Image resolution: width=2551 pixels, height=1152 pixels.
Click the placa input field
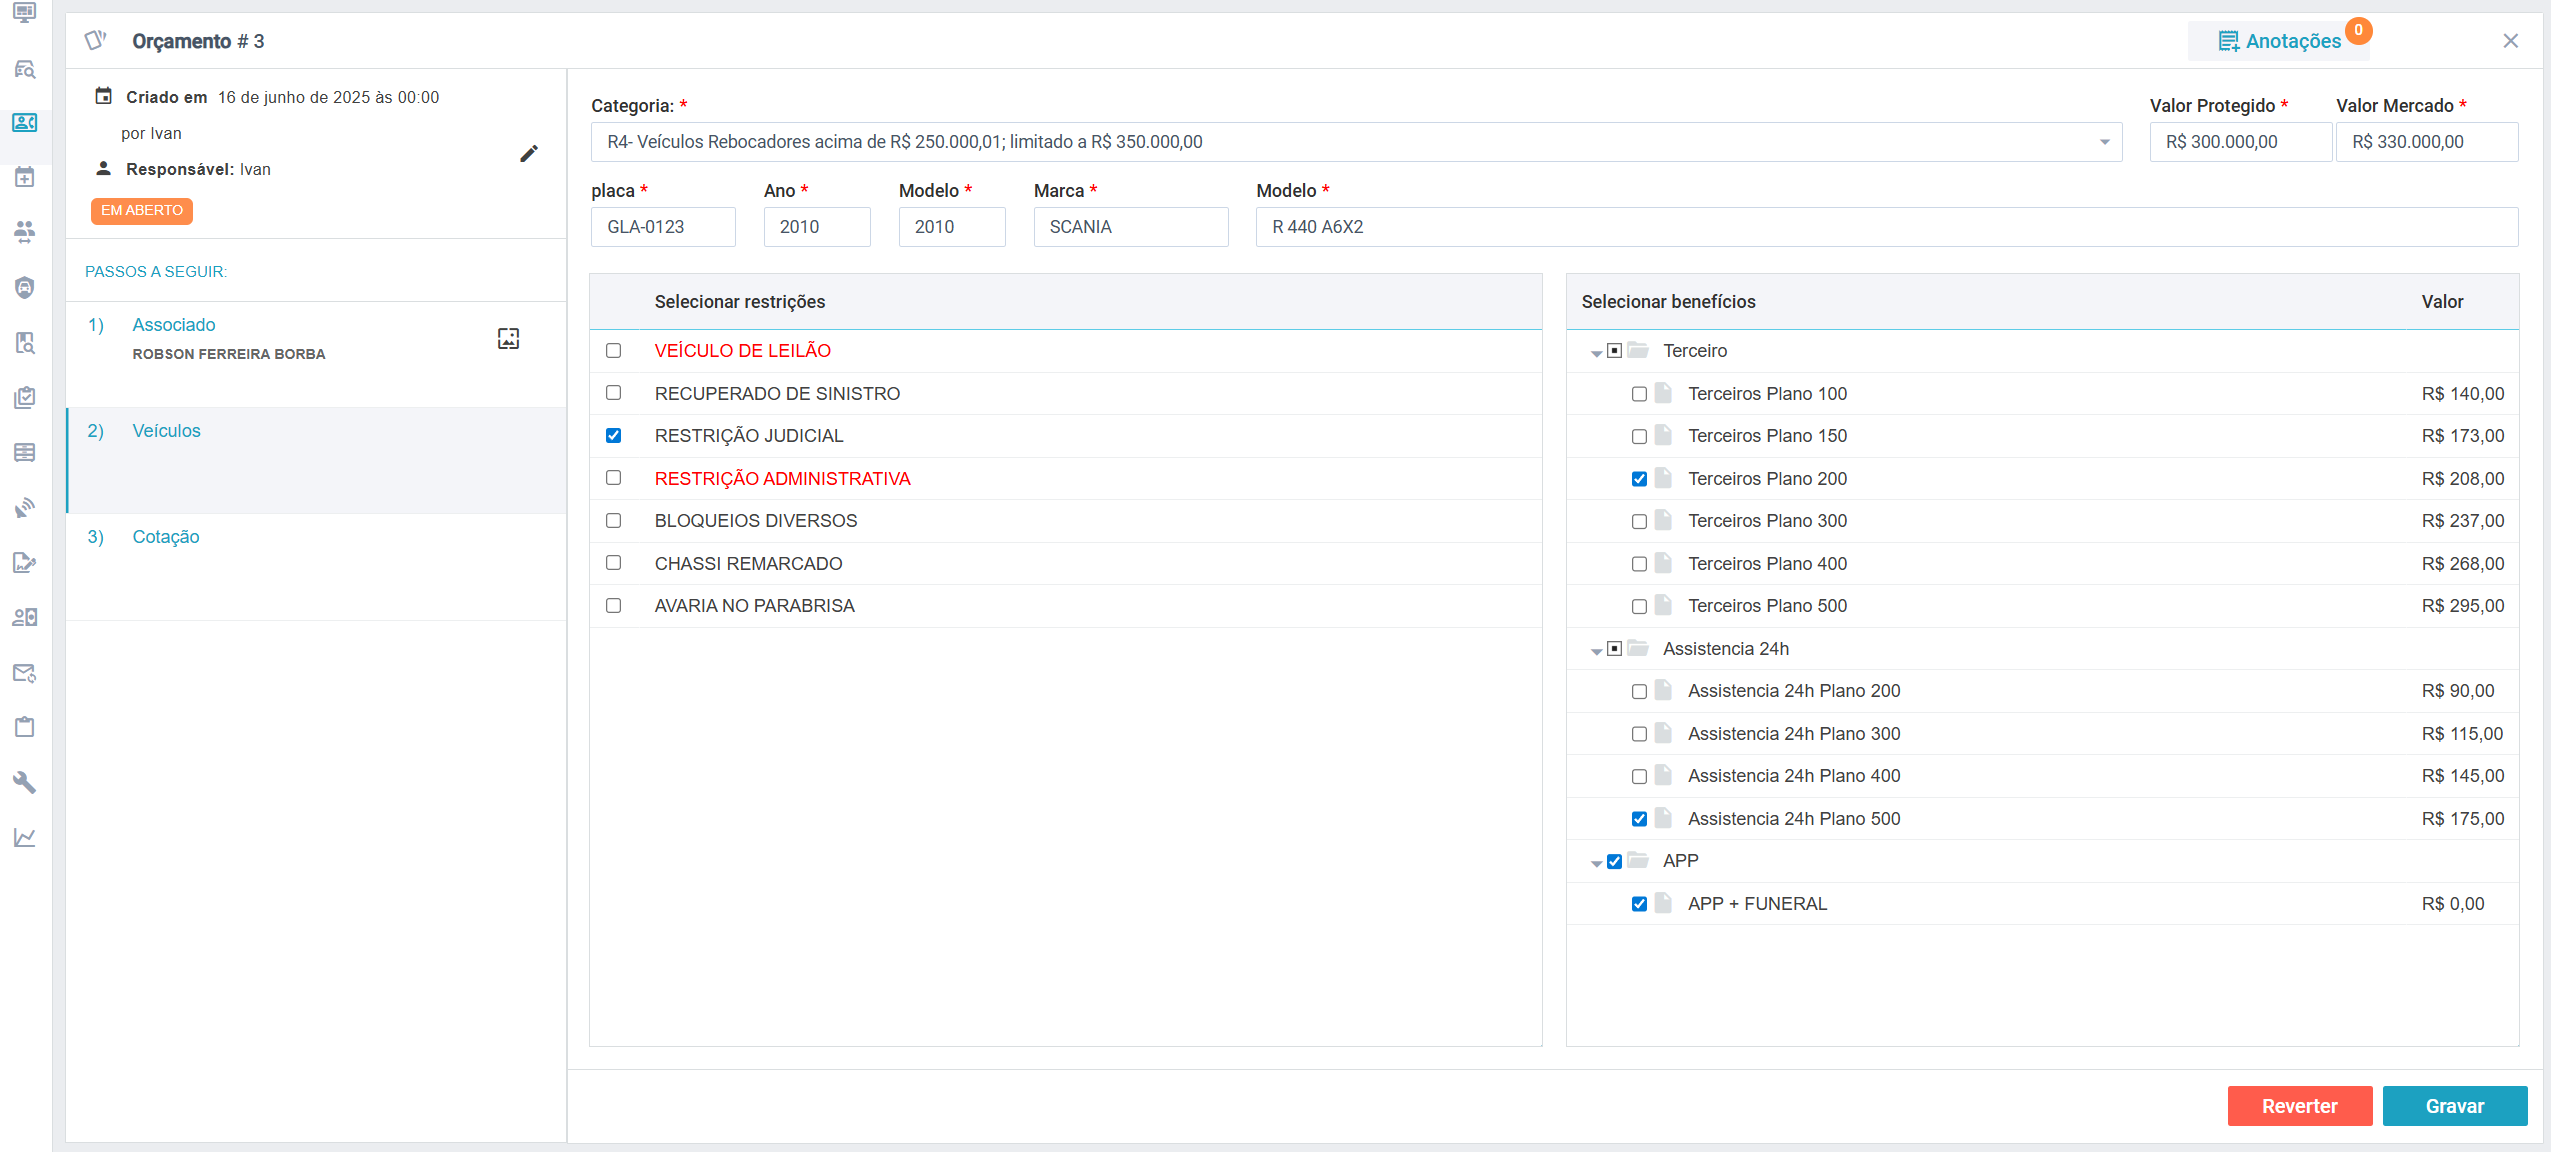pos(663,227)
